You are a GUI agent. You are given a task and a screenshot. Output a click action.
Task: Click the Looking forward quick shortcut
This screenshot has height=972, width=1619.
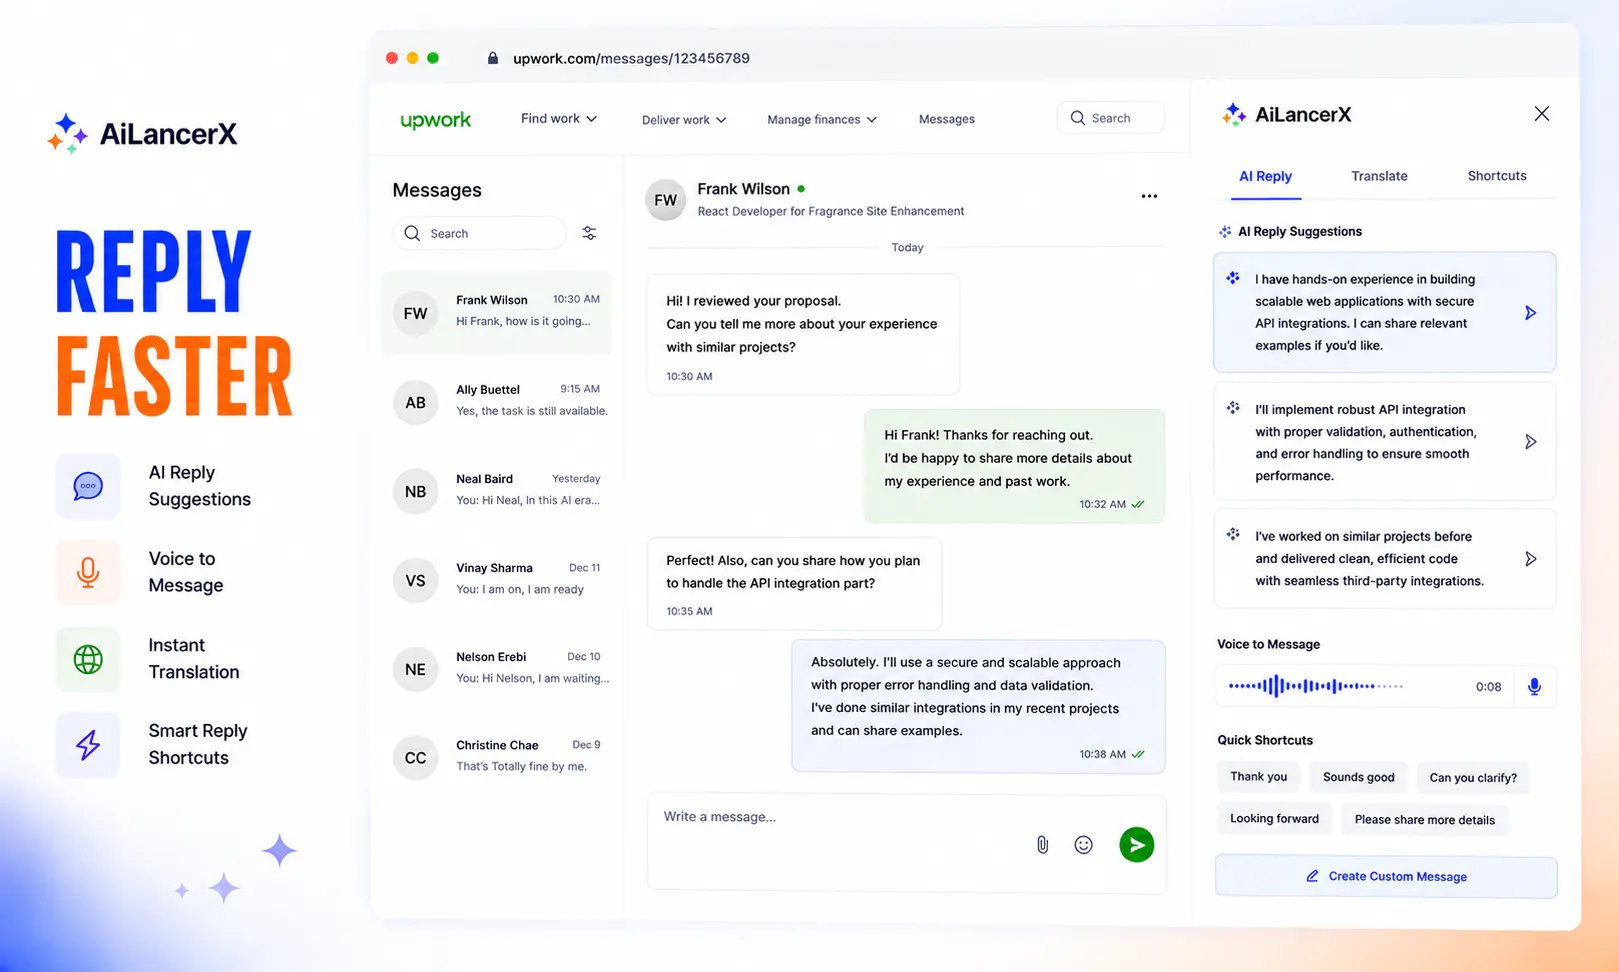[1274, 819]
